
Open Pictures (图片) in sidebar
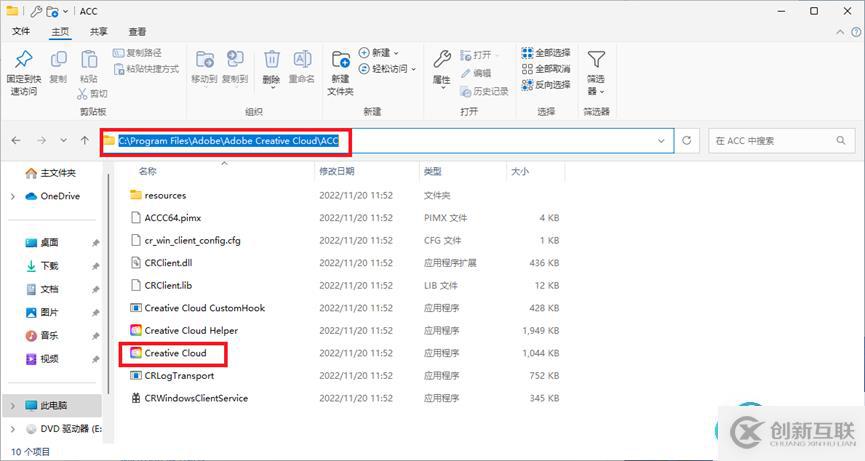click(x=42, y=312)
